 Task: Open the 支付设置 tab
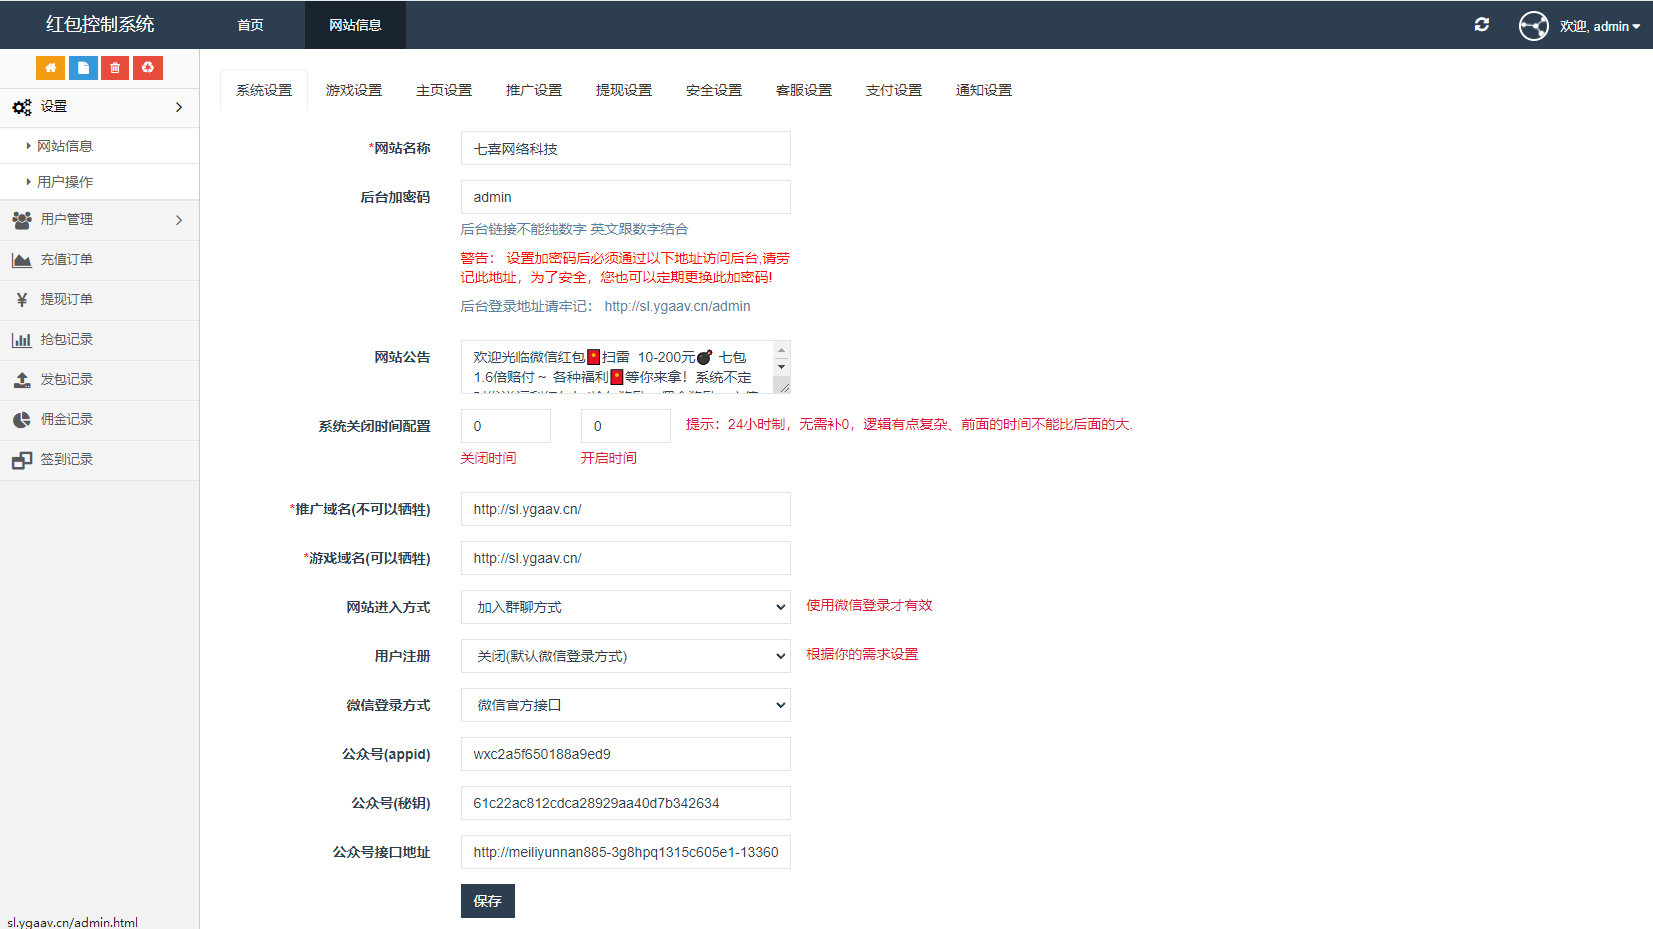tap(893, 89)
